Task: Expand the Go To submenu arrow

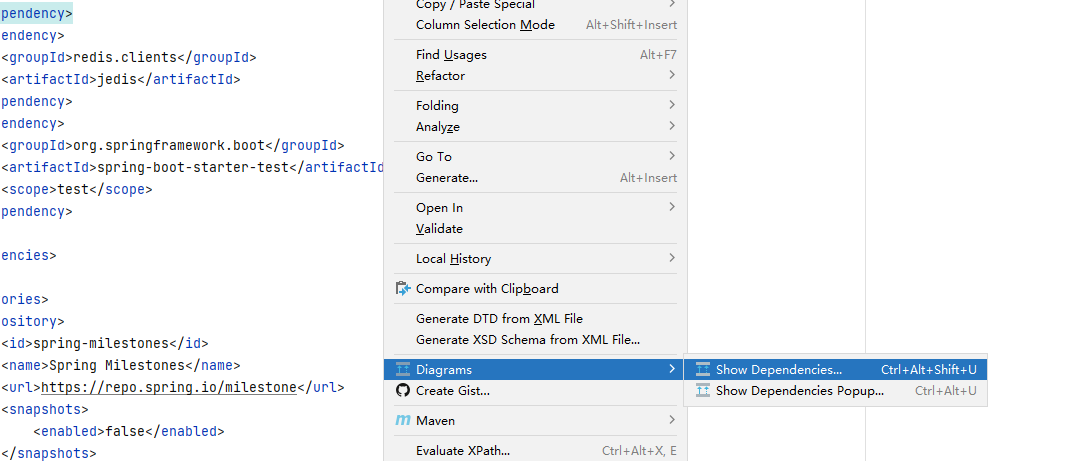Action: pos(672,157)
